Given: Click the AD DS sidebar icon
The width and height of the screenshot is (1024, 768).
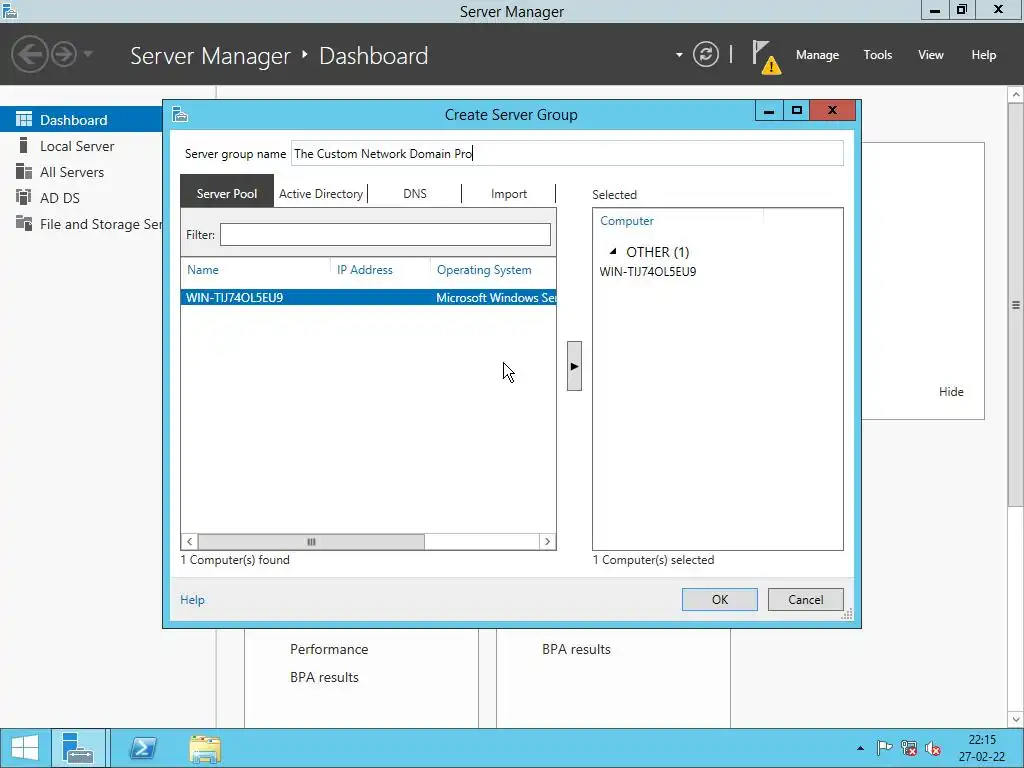Looking at the screenshot, I should (24, 197).
